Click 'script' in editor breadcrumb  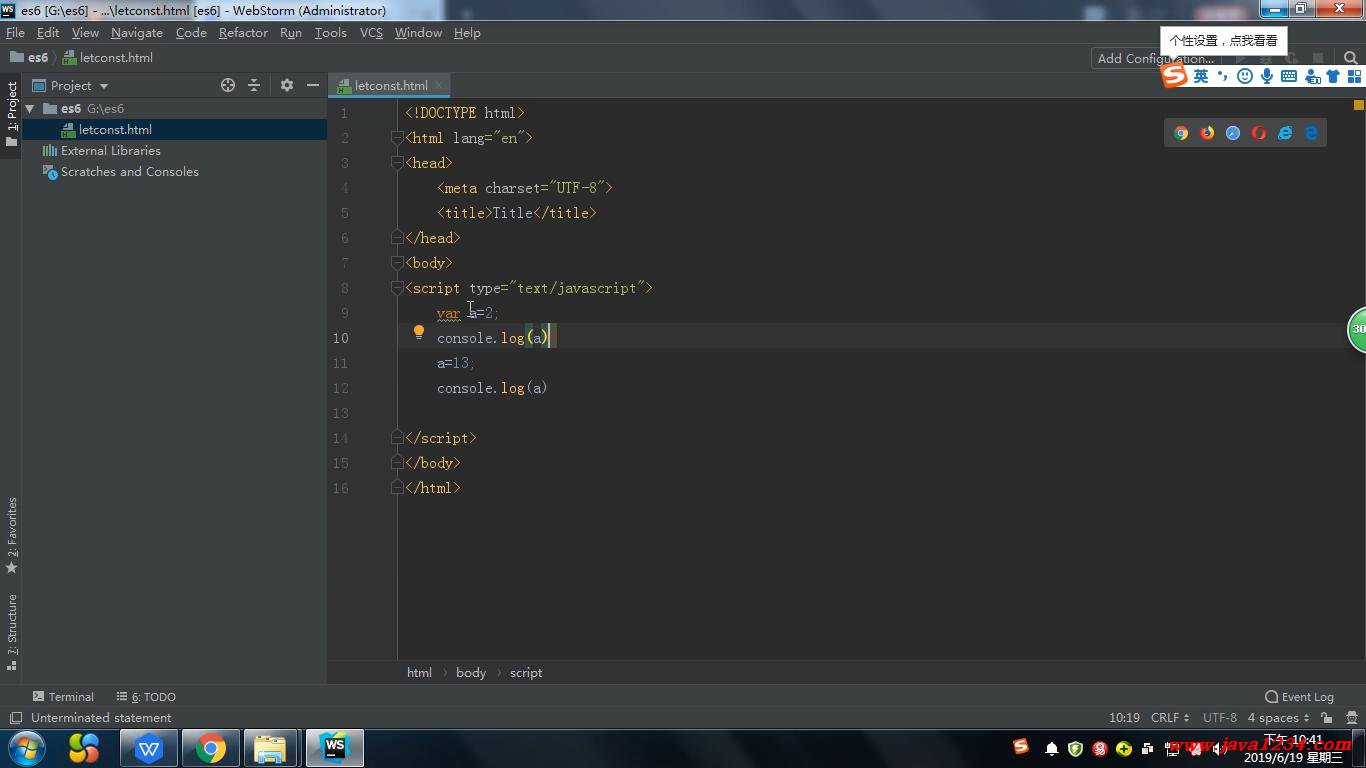[x=526, y=673]
